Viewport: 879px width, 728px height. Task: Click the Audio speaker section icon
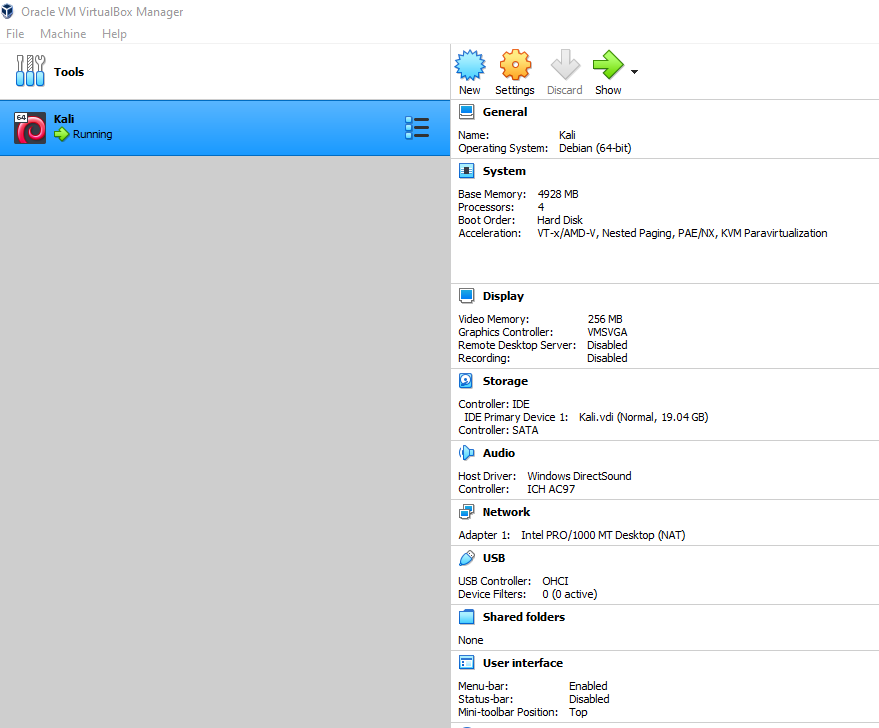(x=466, y=453)
